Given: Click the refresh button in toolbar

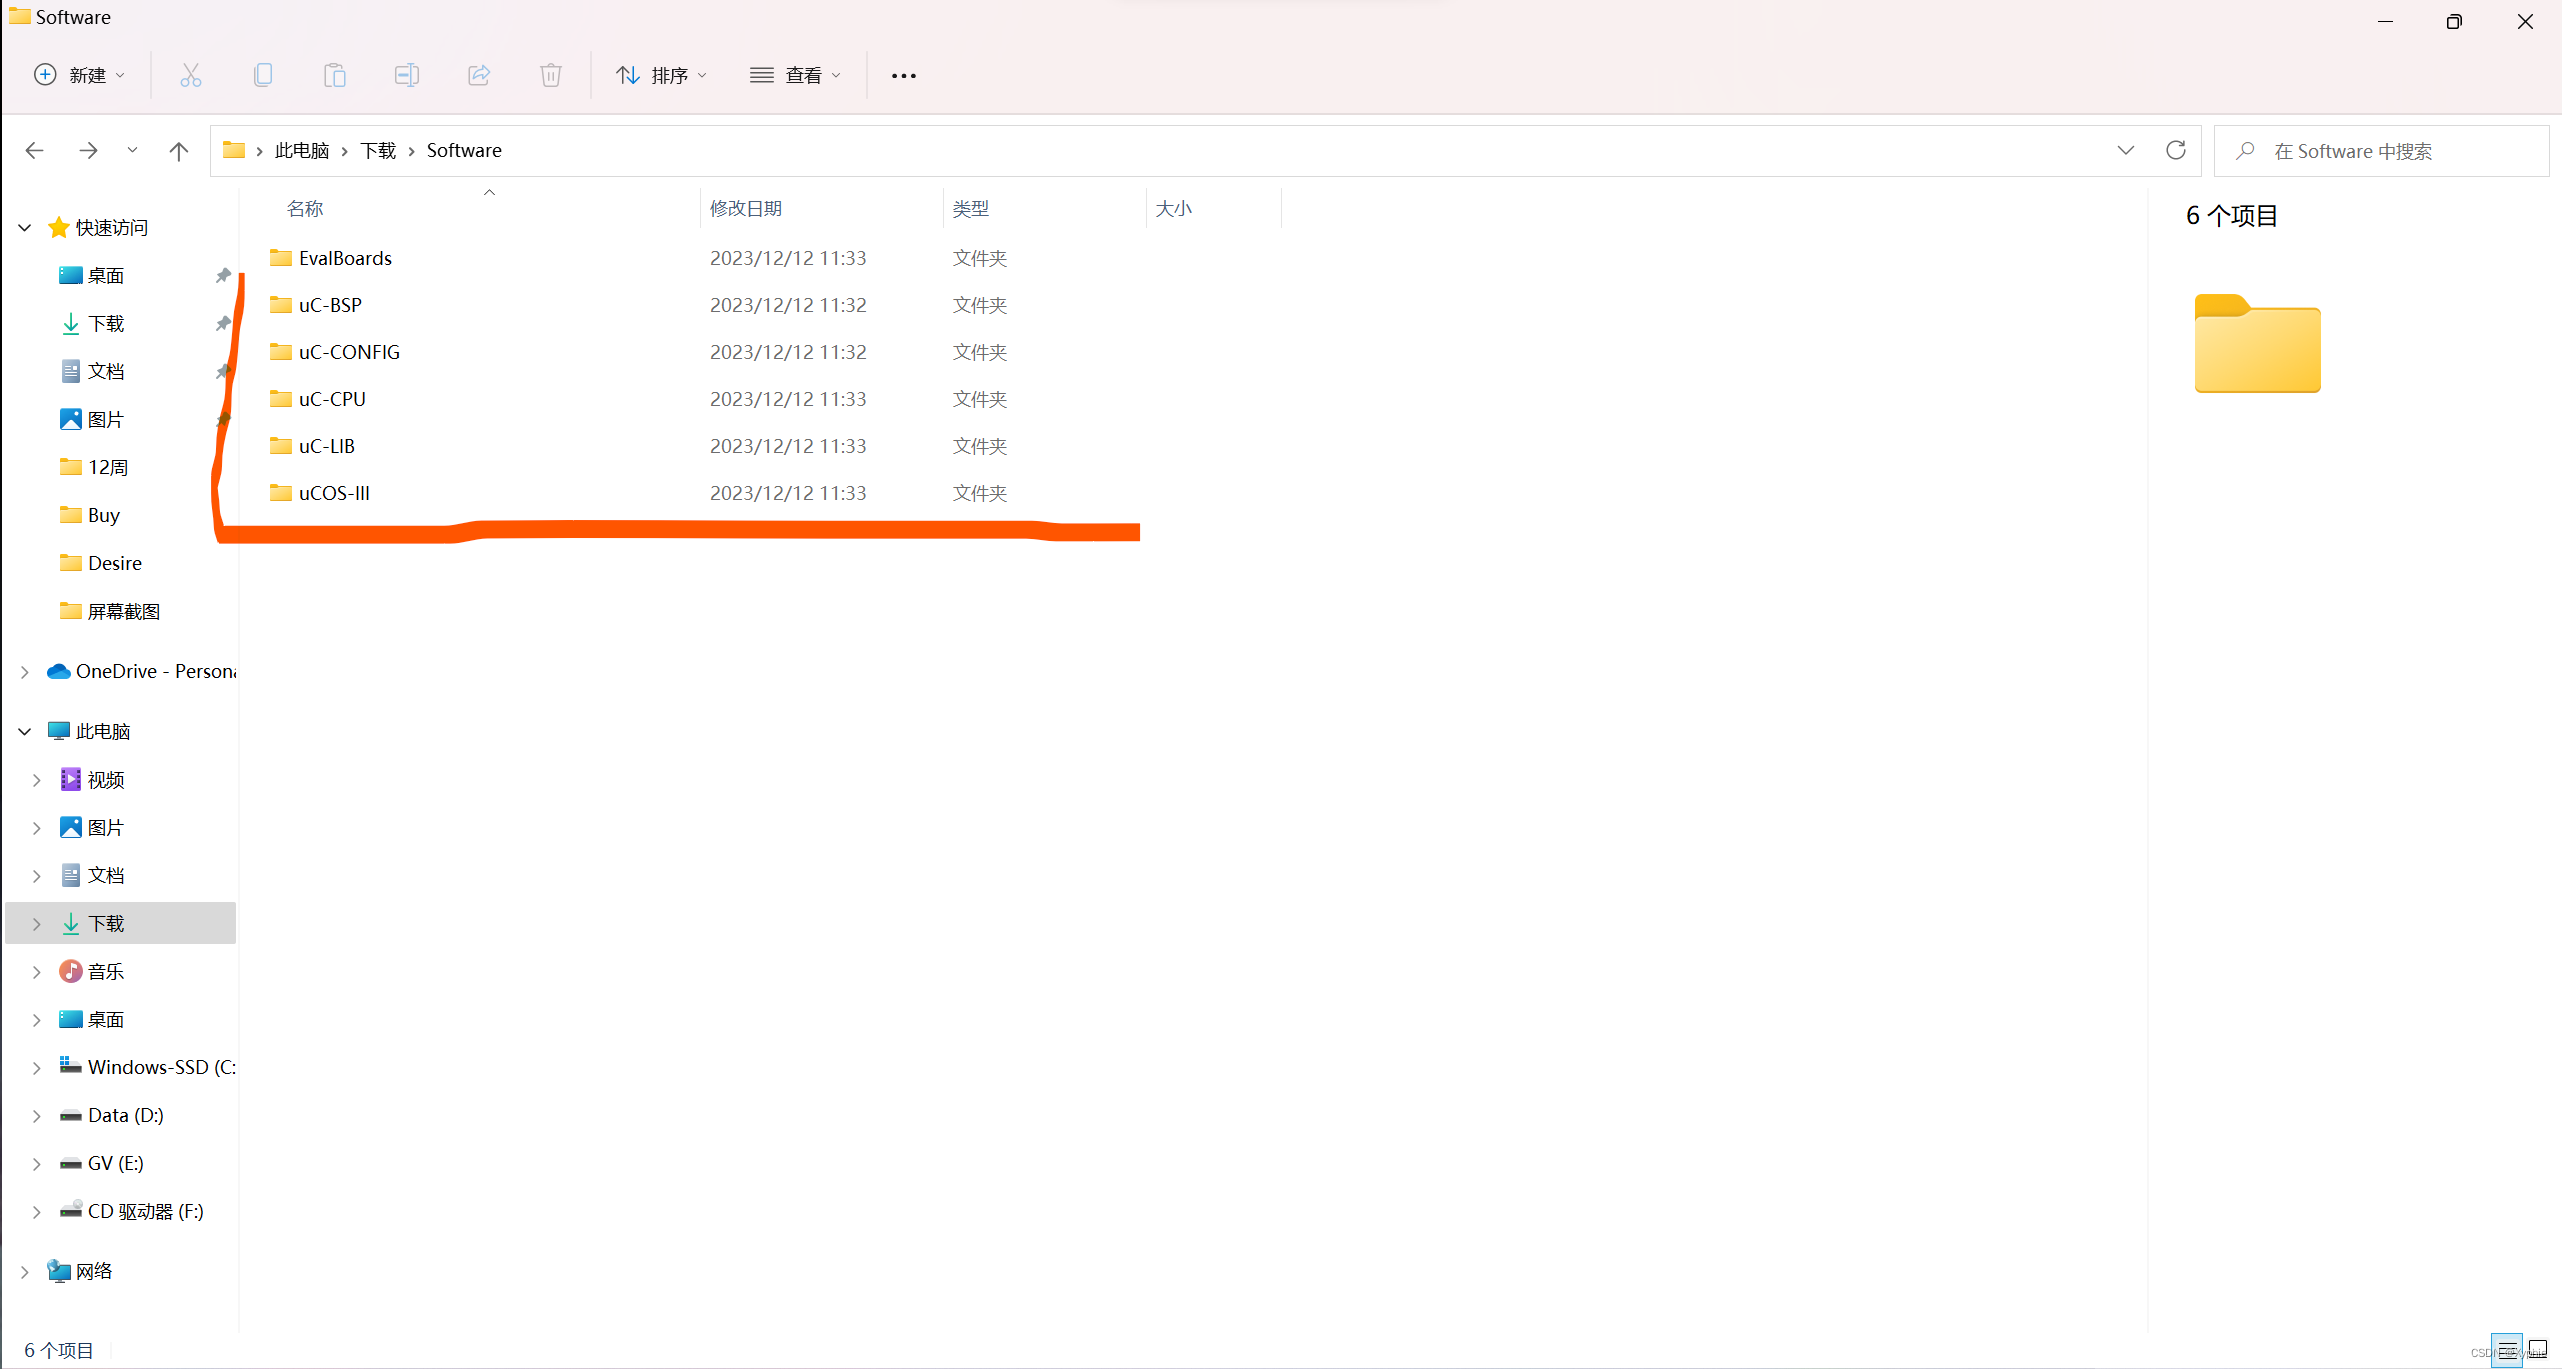Looking at the screenshot, I should click(x=2176, y=151).
